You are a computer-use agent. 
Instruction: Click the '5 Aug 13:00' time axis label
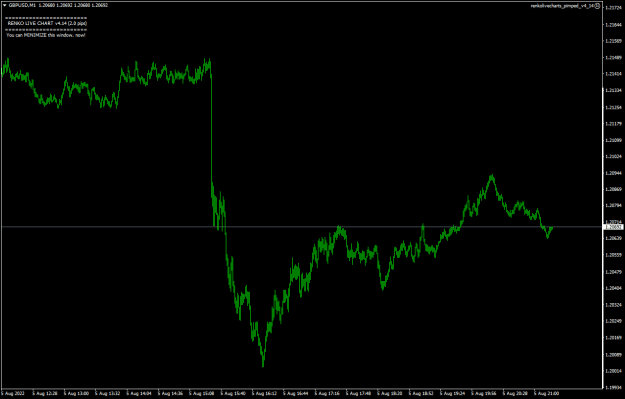point(77,393)
